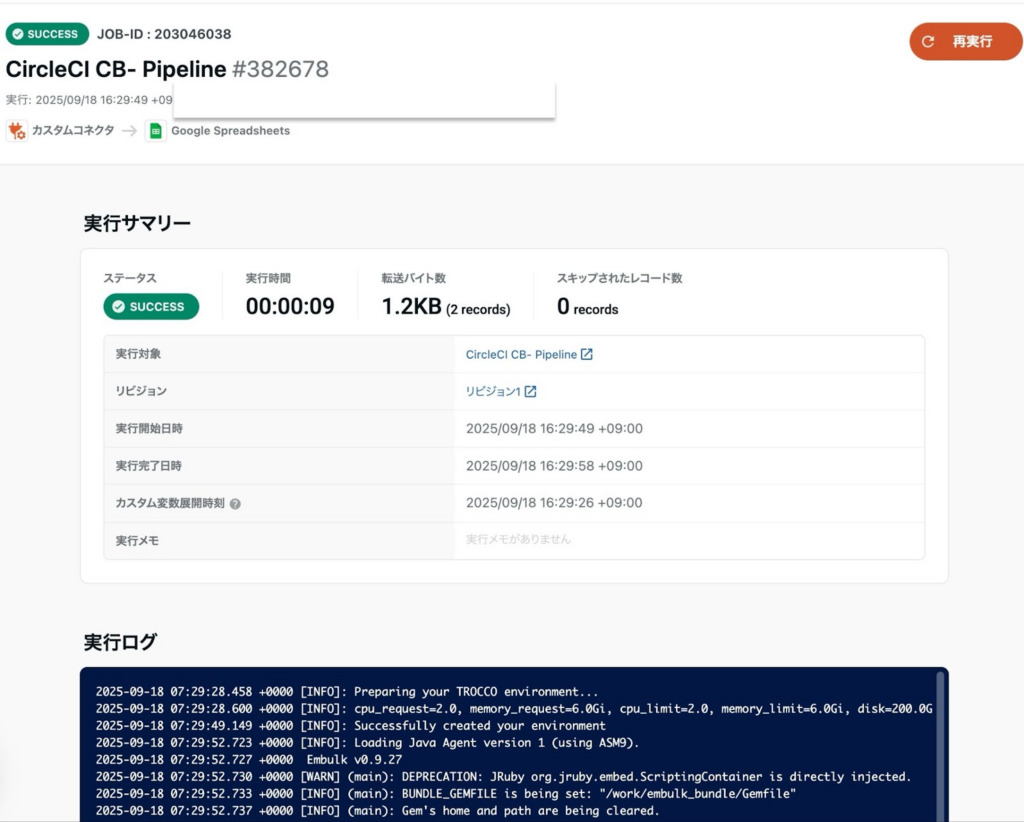Screen dimensions: 1024x822
Task: Click external-link icon next to CircleCI CB- Pipeline
Action: (x=587, y=354)
